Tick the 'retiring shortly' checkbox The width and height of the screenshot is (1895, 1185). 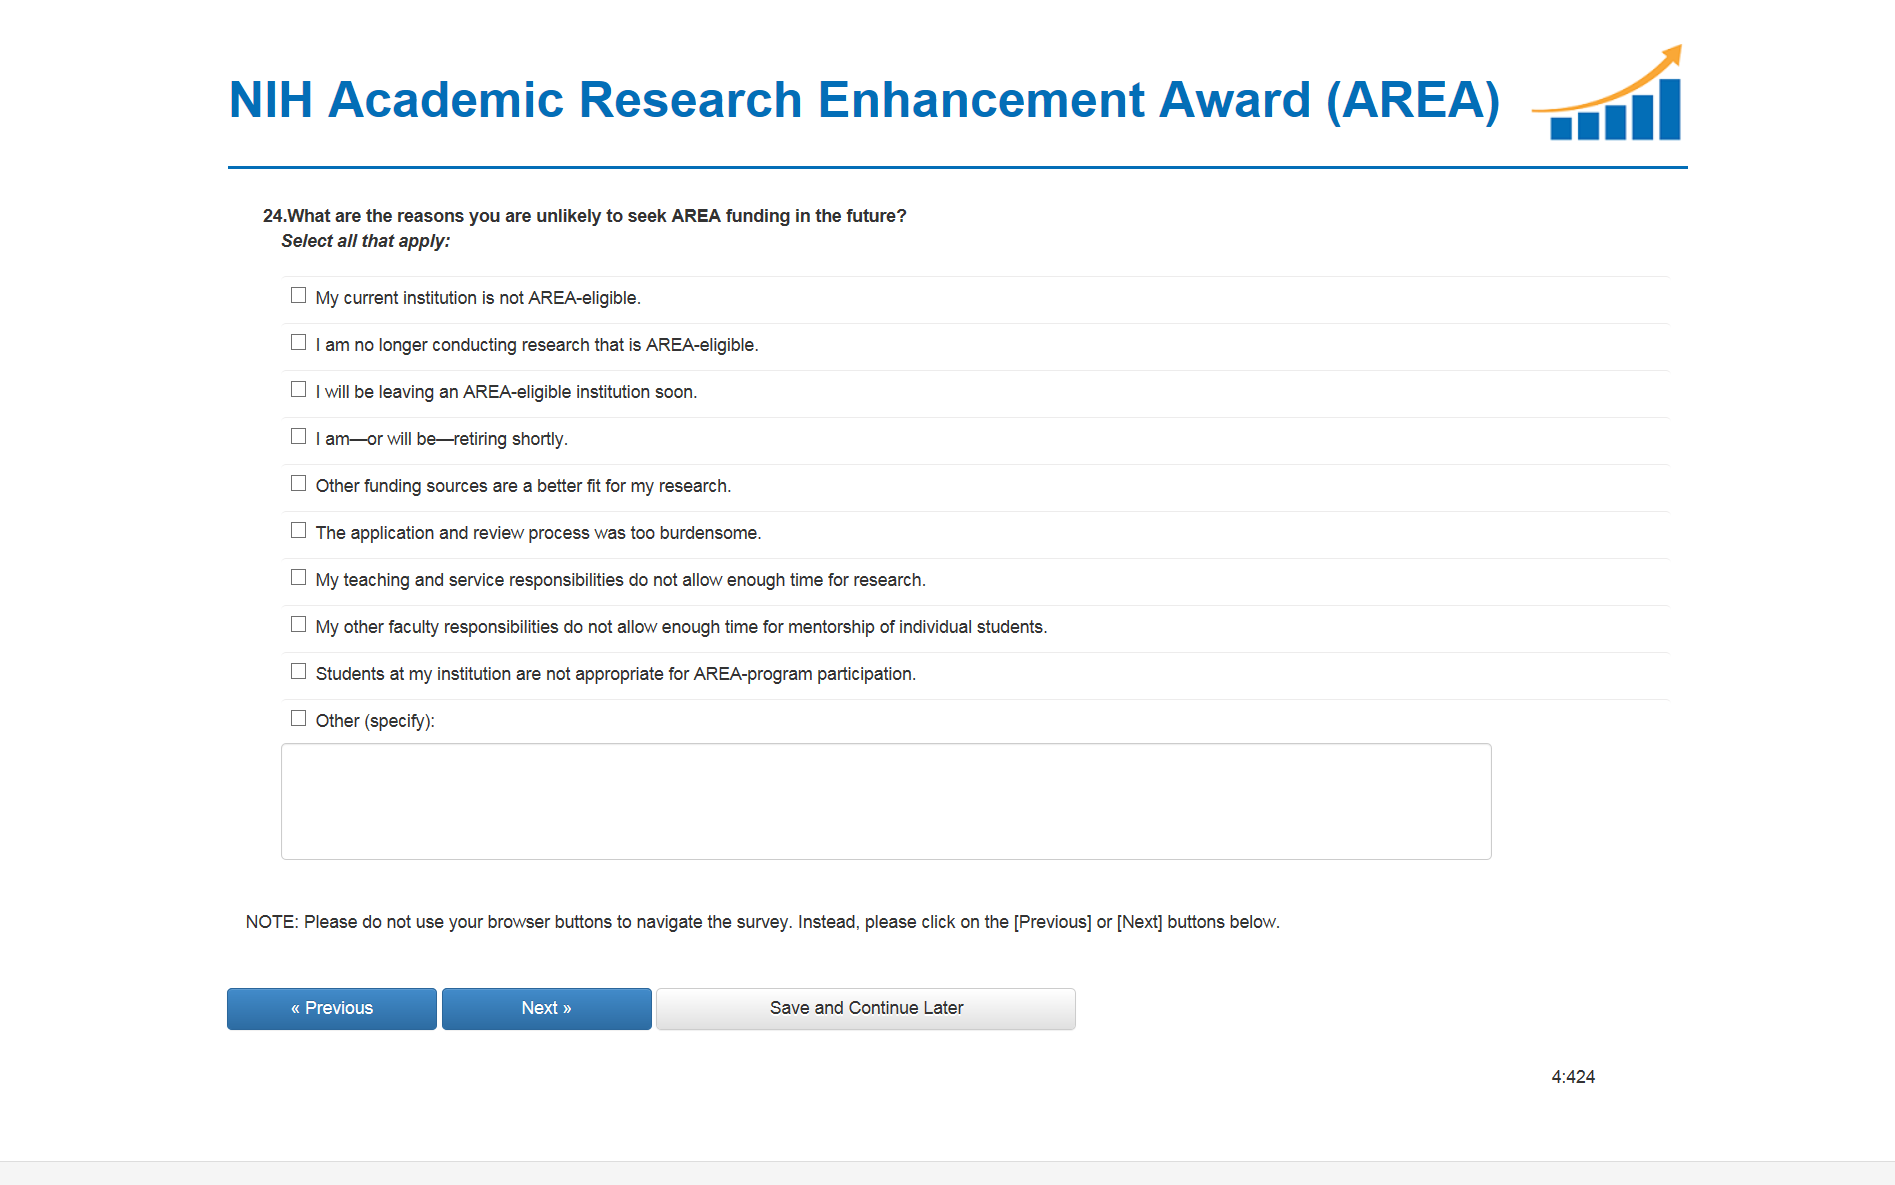298,436
